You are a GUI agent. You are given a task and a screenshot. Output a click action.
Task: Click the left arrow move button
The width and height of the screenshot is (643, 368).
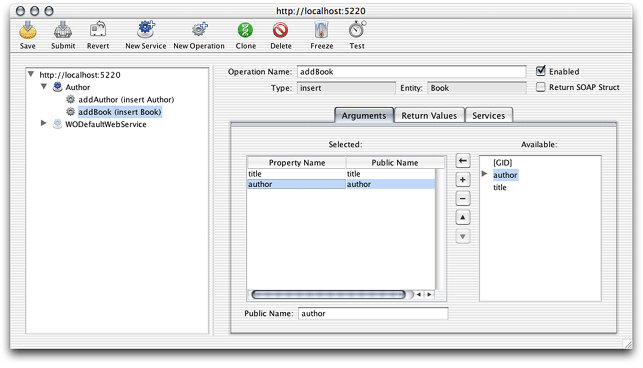(463, 161)
